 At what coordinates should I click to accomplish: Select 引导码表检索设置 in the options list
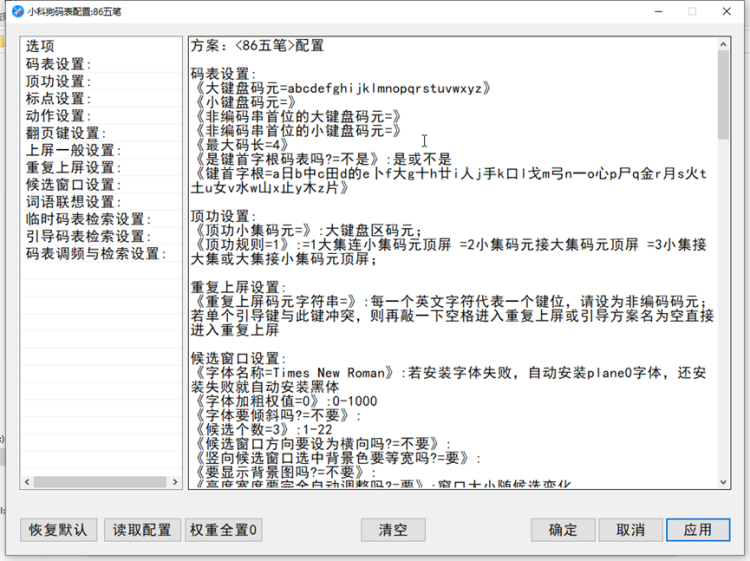[101, 236]
